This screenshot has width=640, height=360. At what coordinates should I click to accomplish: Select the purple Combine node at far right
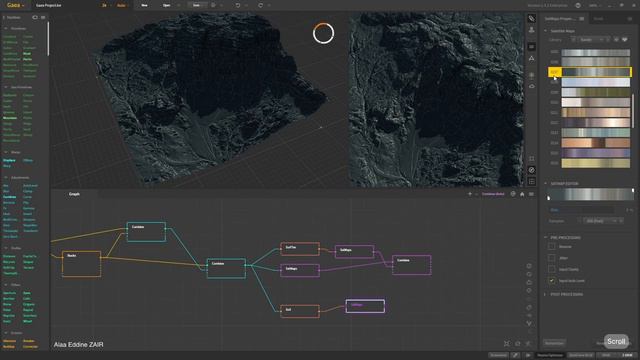point(411,265)
